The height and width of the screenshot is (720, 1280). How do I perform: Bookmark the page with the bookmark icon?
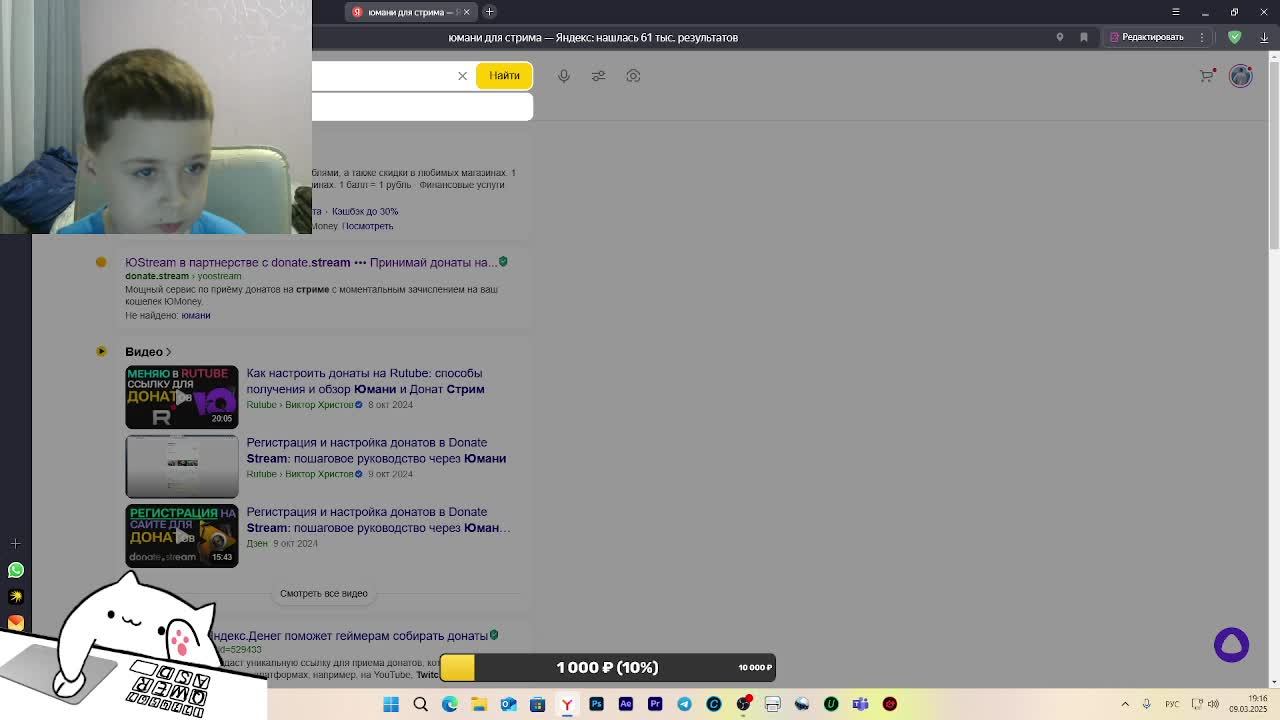pyautogui.click(x=1084, y=37)
